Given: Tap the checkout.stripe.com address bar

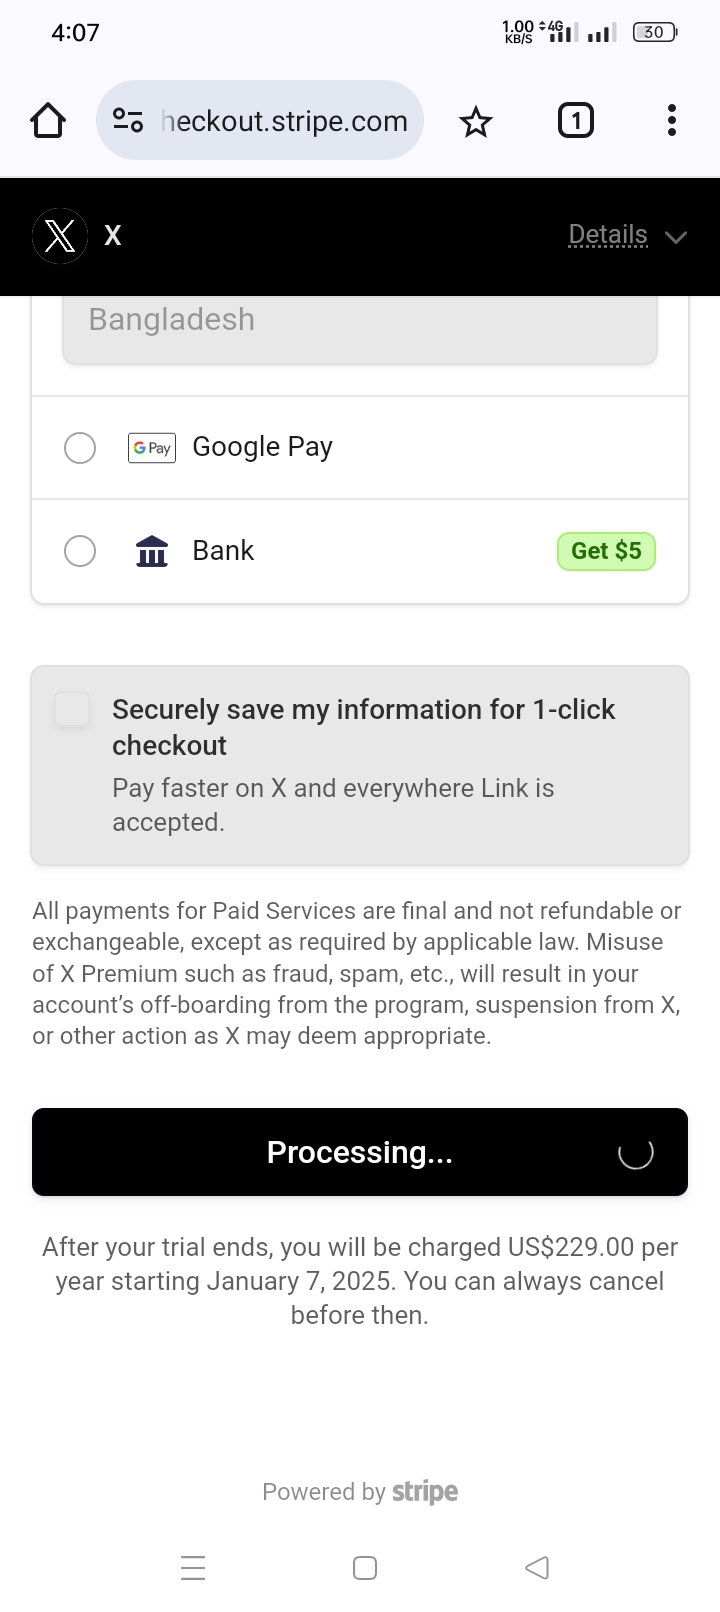Looking at the screenshot, I should 284,121.
